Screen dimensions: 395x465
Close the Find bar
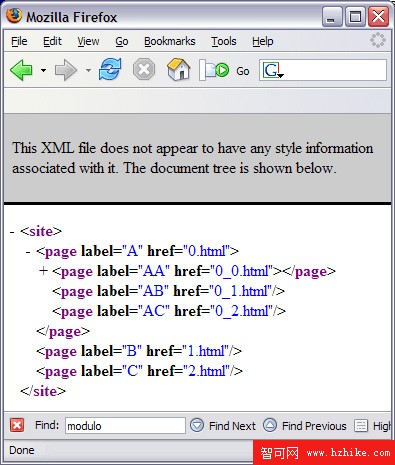(x=17, y=425)
